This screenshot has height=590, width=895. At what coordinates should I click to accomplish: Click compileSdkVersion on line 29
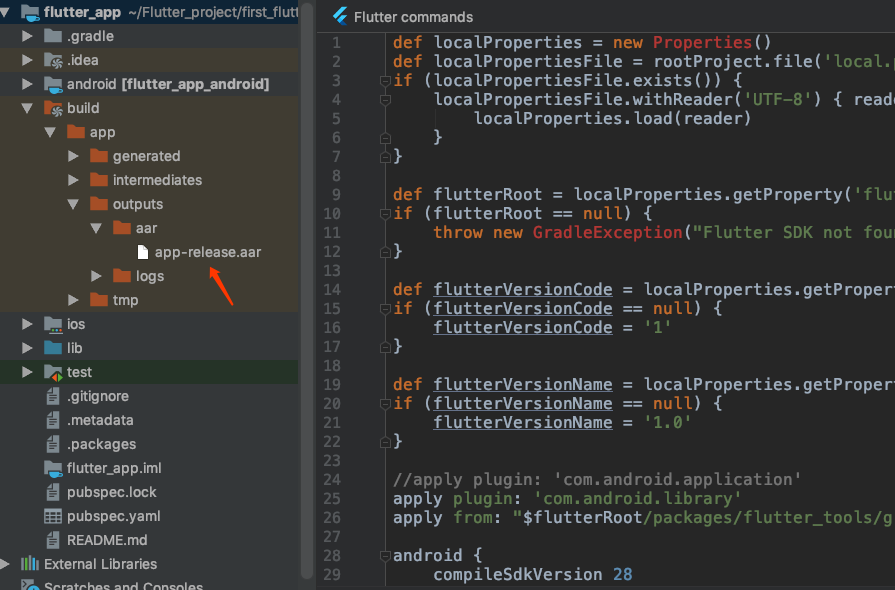tap(518, 575)
